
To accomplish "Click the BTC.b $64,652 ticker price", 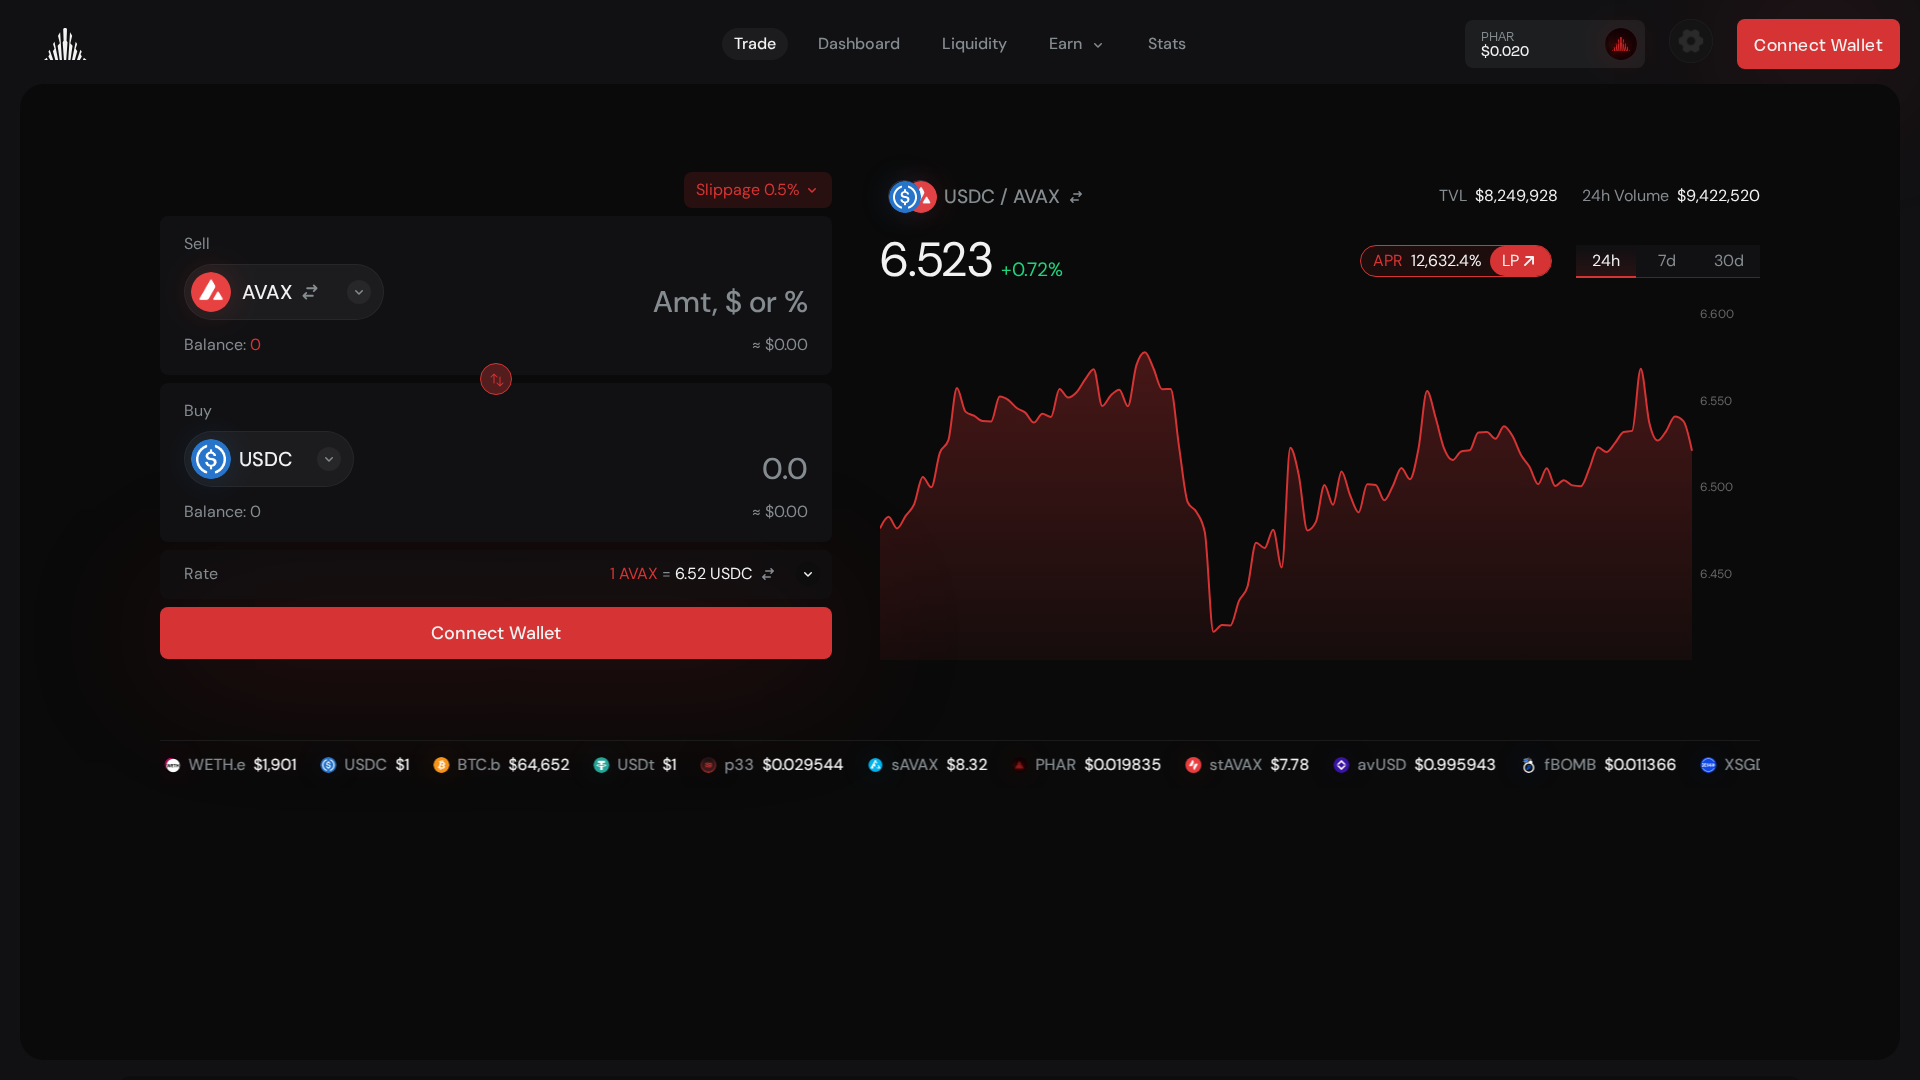I will pos(539,765).
